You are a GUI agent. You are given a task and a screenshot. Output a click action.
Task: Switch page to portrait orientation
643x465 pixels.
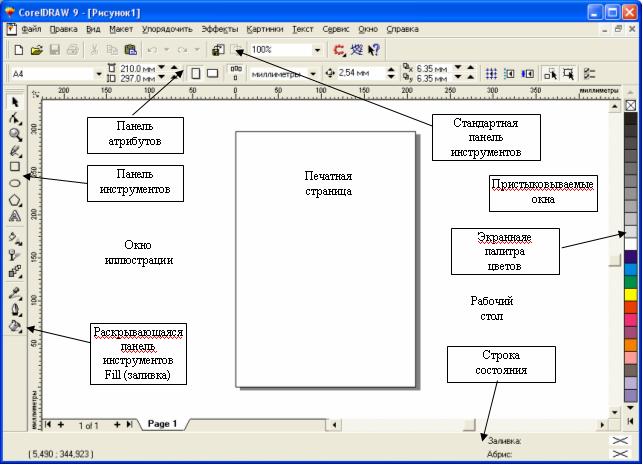pos(196,73)
